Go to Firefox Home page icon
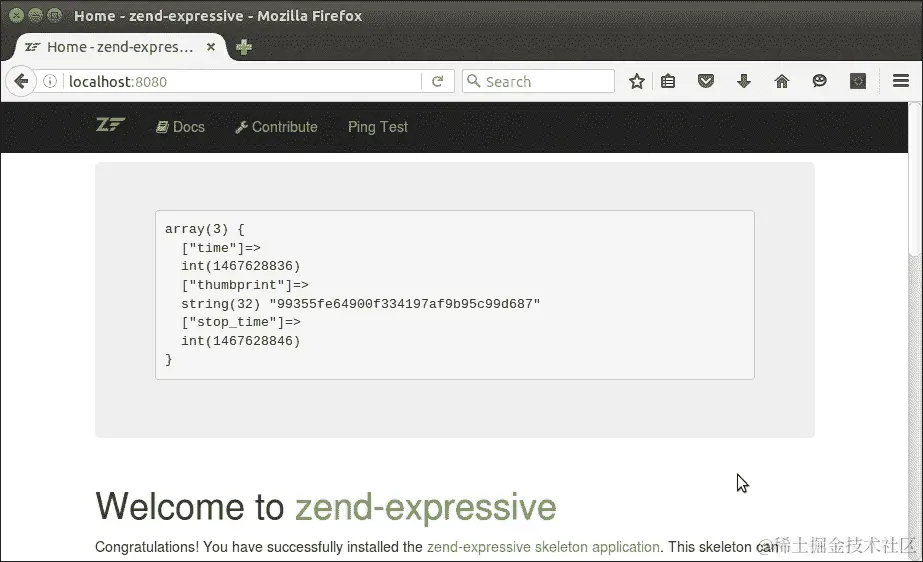The height and width of the screenshot is (562, 923). (781, 81)
